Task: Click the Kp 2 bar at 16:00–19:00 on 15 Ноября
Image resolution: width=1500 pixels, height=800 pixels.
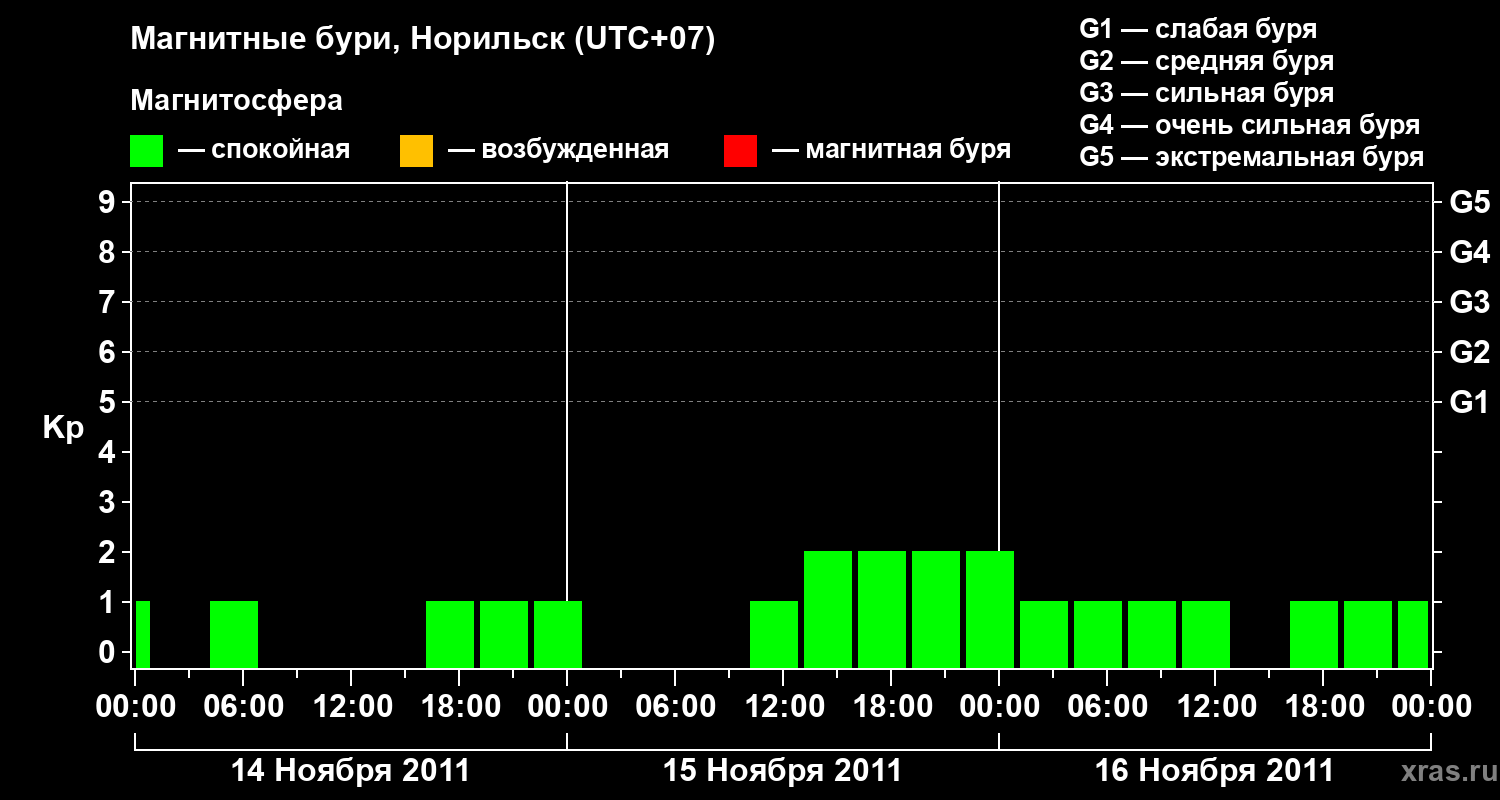Action: (x=882, y=609)
